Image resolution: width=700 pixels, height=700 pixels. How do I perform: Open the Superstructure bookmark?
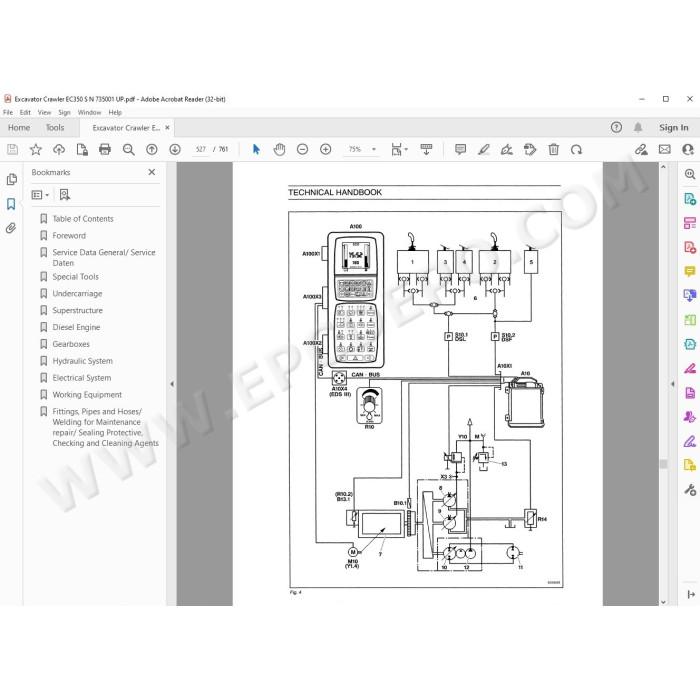point(78,310)
